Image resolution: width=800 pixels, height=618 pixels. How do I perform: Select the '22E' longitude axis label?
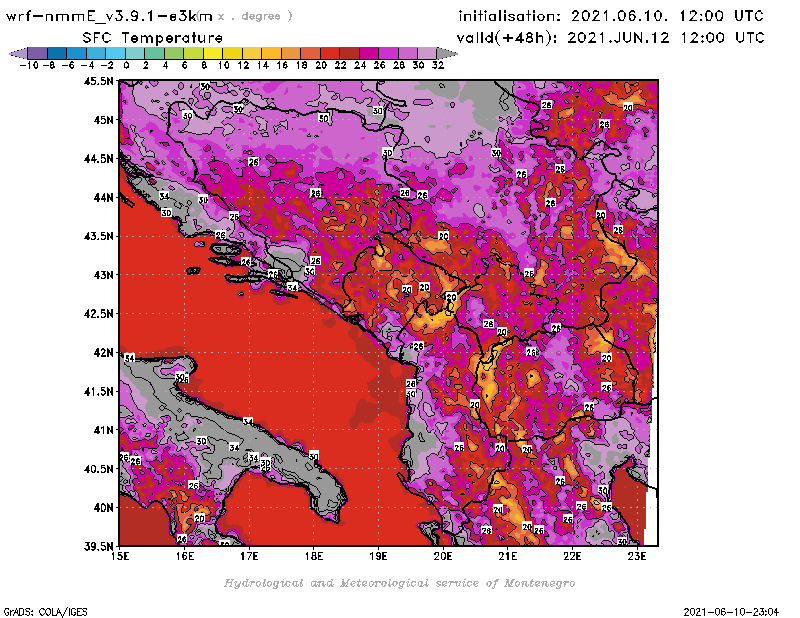coord(572,556)
